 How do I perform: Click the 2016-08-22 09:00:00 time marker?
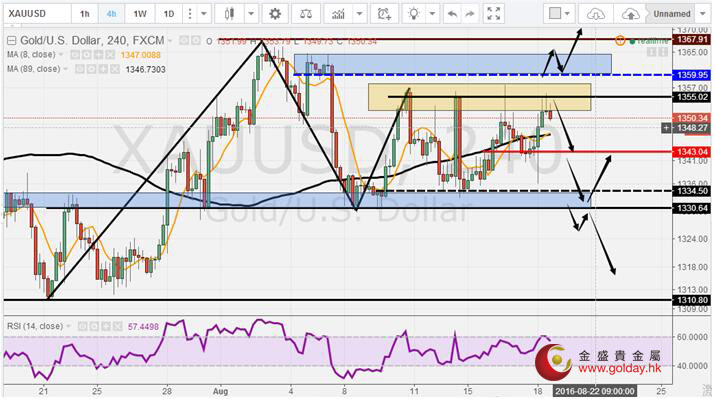(594, 391)
